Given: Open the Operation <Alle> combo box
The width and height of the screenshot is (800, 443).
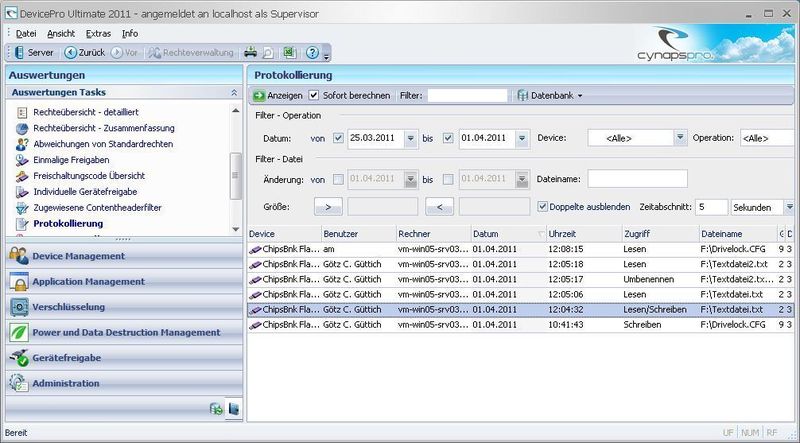Looking at the screenshot, I should click(769, 138).
